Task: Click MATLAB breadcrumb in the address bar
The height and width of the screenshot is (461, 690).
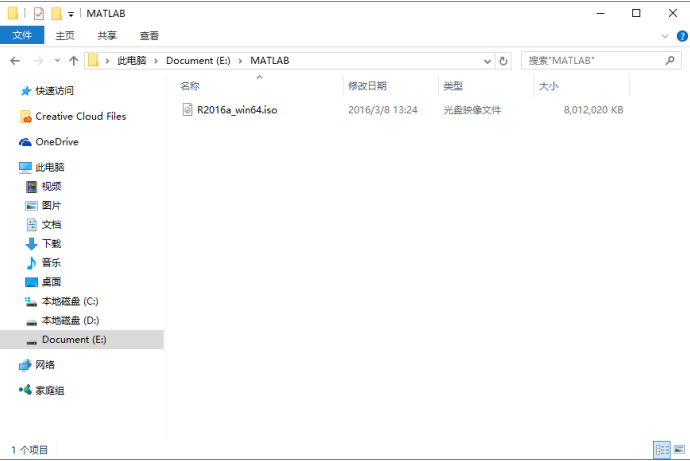Action: tap(270, 61)
